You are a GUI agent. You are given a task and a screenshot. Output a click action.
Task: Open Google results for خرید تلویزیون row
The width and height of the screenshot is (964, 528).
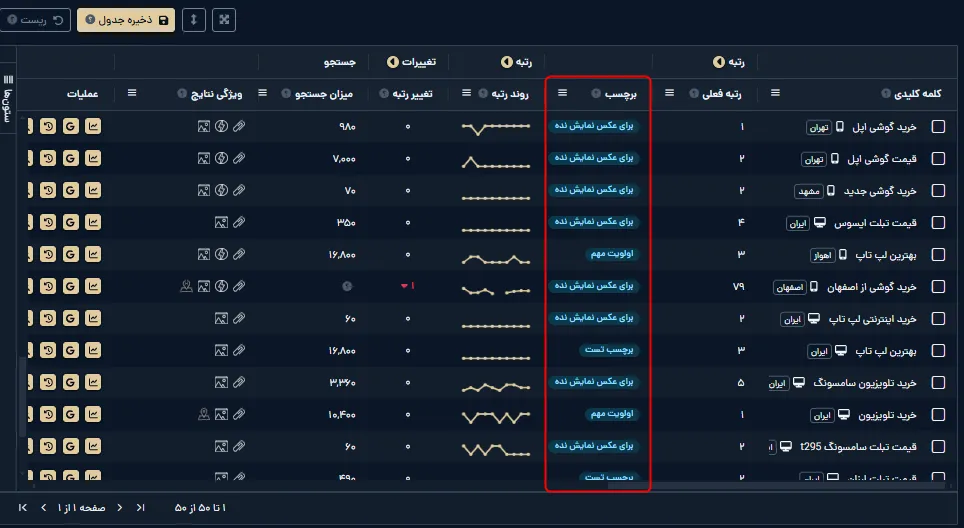[71, 414]
